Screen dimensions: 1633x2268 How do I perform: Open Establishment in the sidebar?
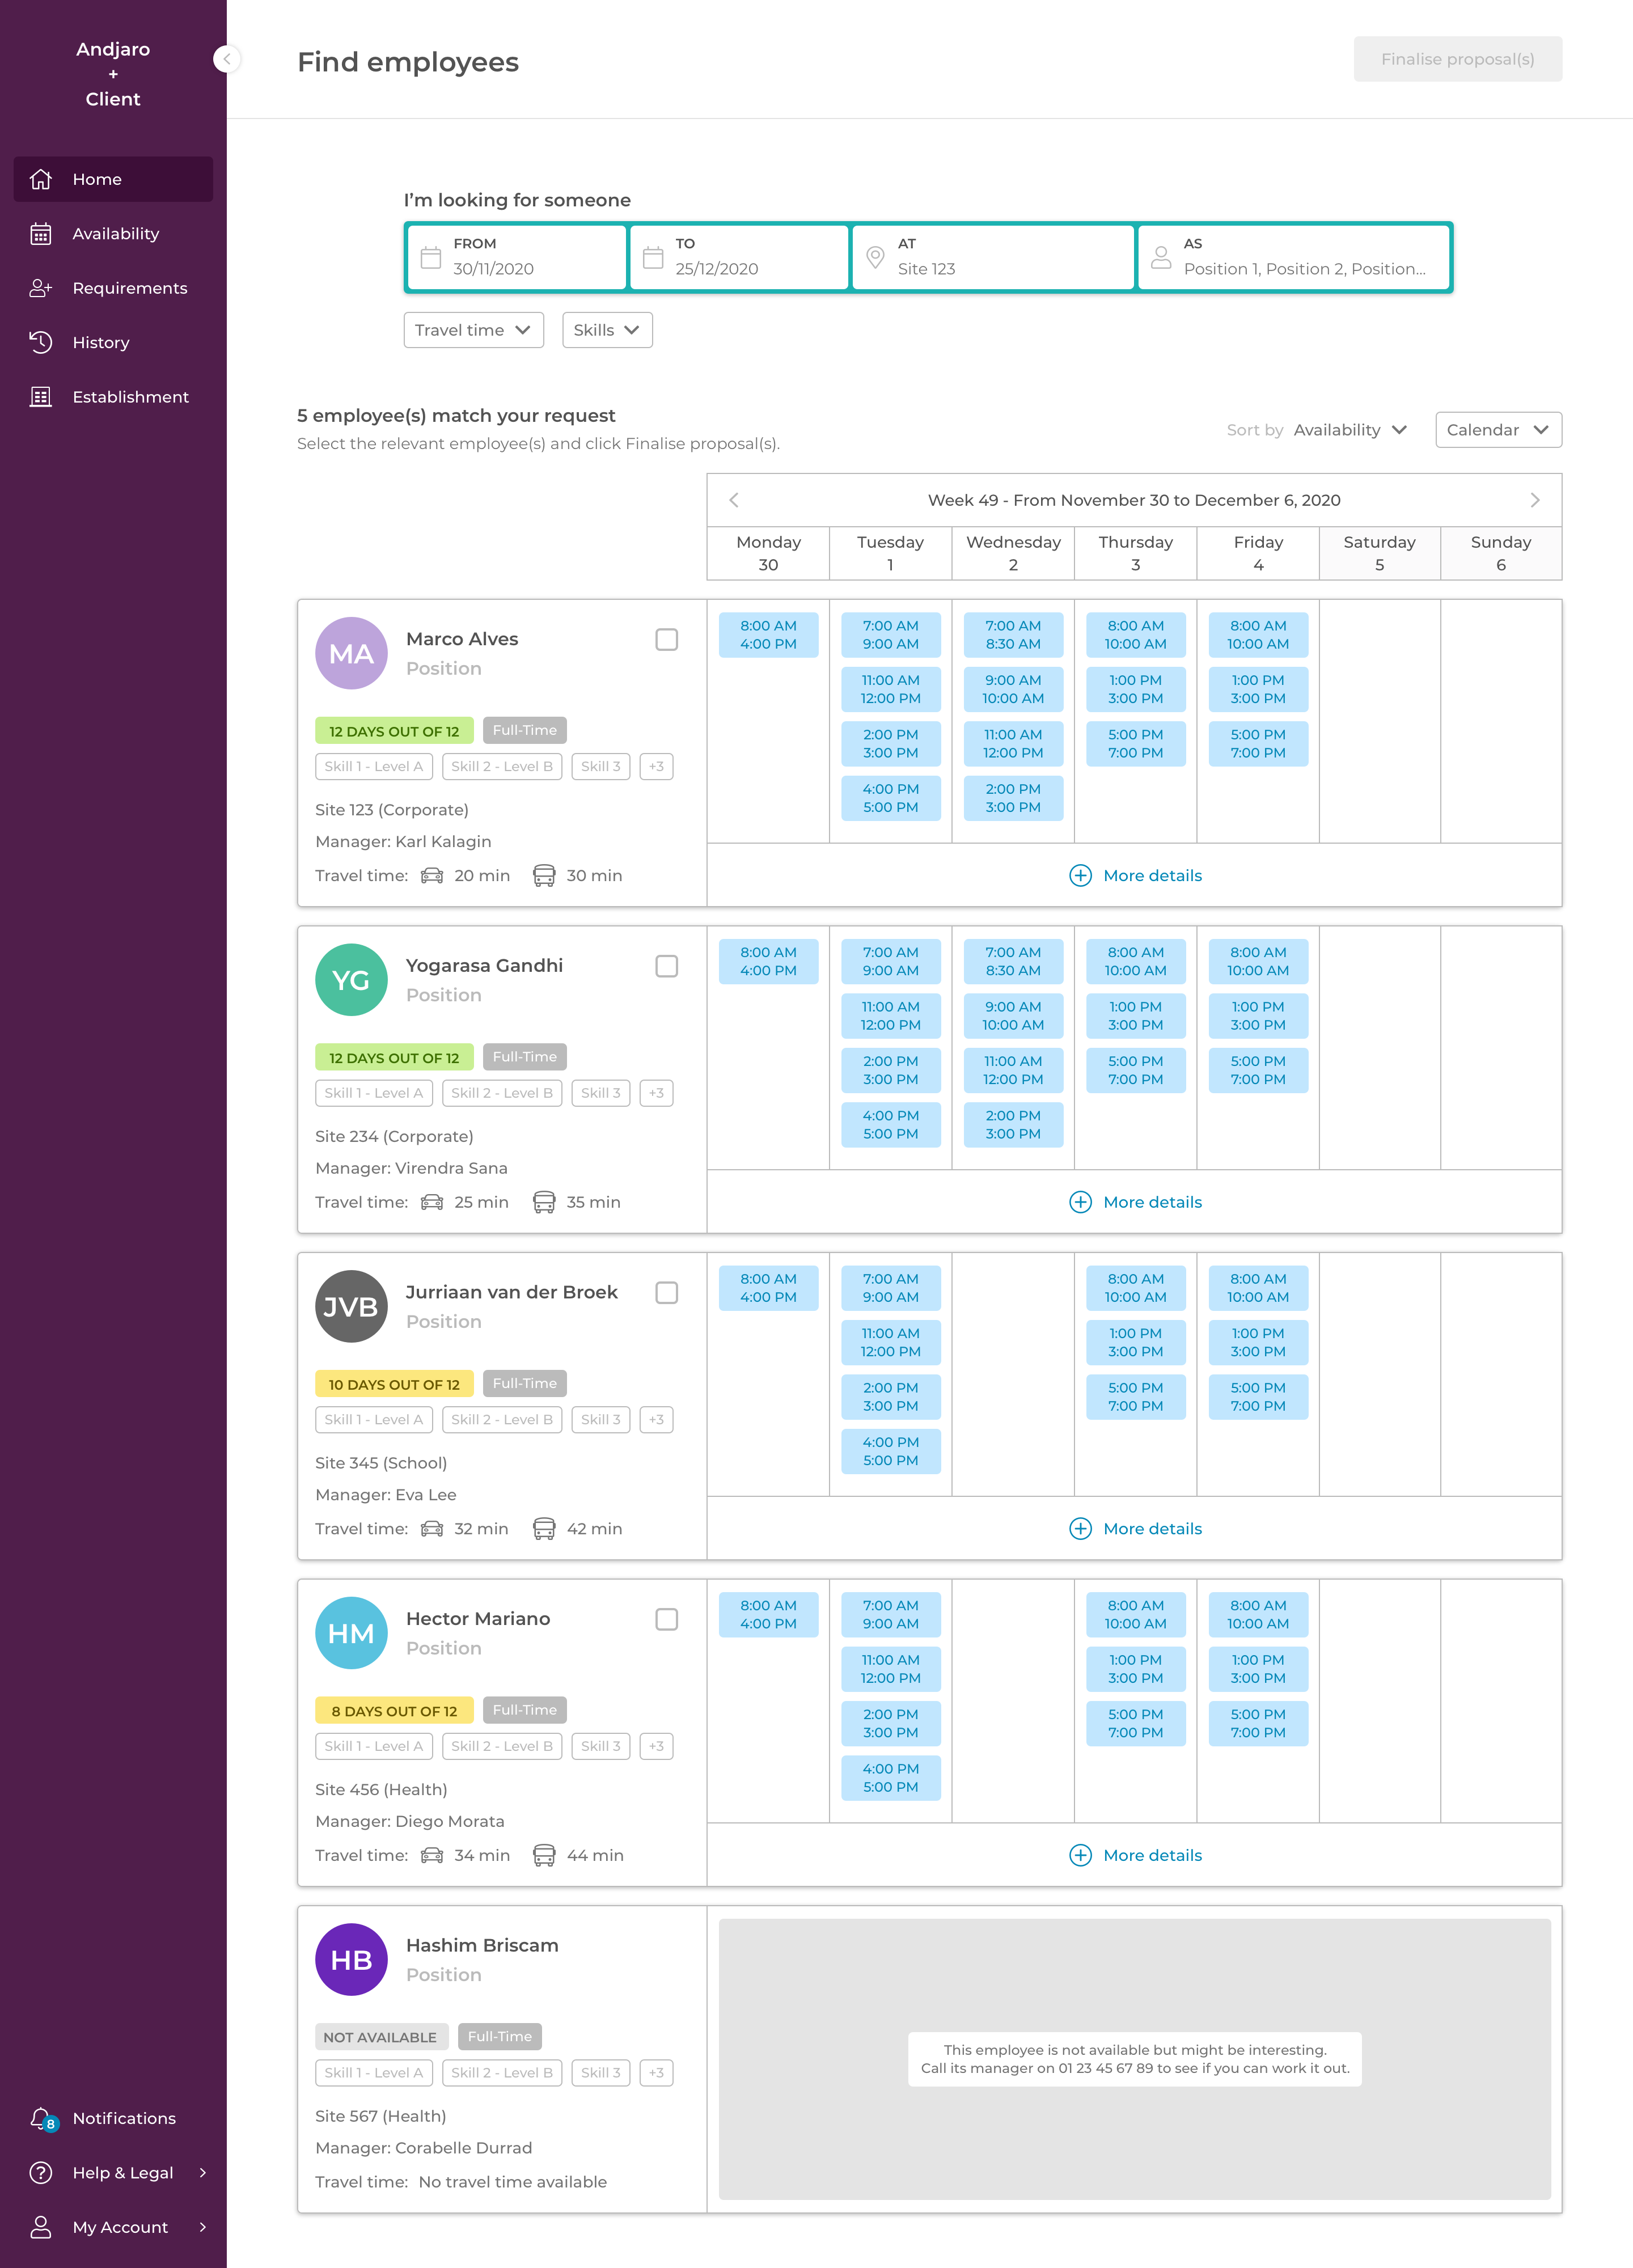point(113,397)
